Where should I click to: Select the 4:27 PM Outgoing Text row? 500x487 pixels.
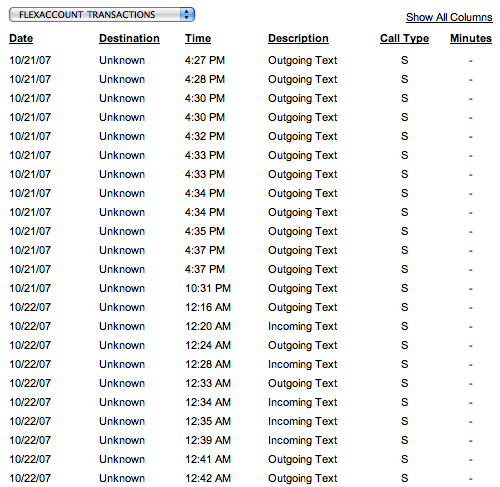[250, 60]
